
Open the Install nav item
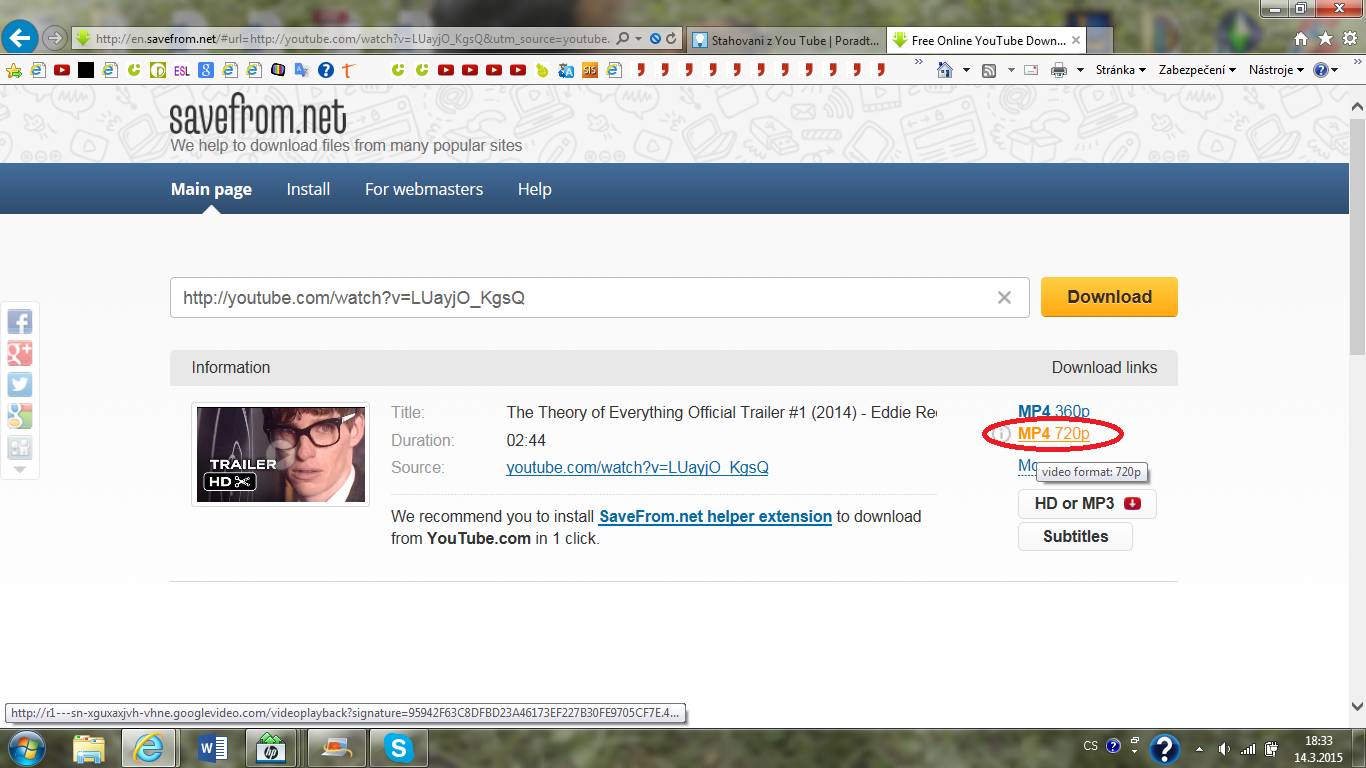308,189
